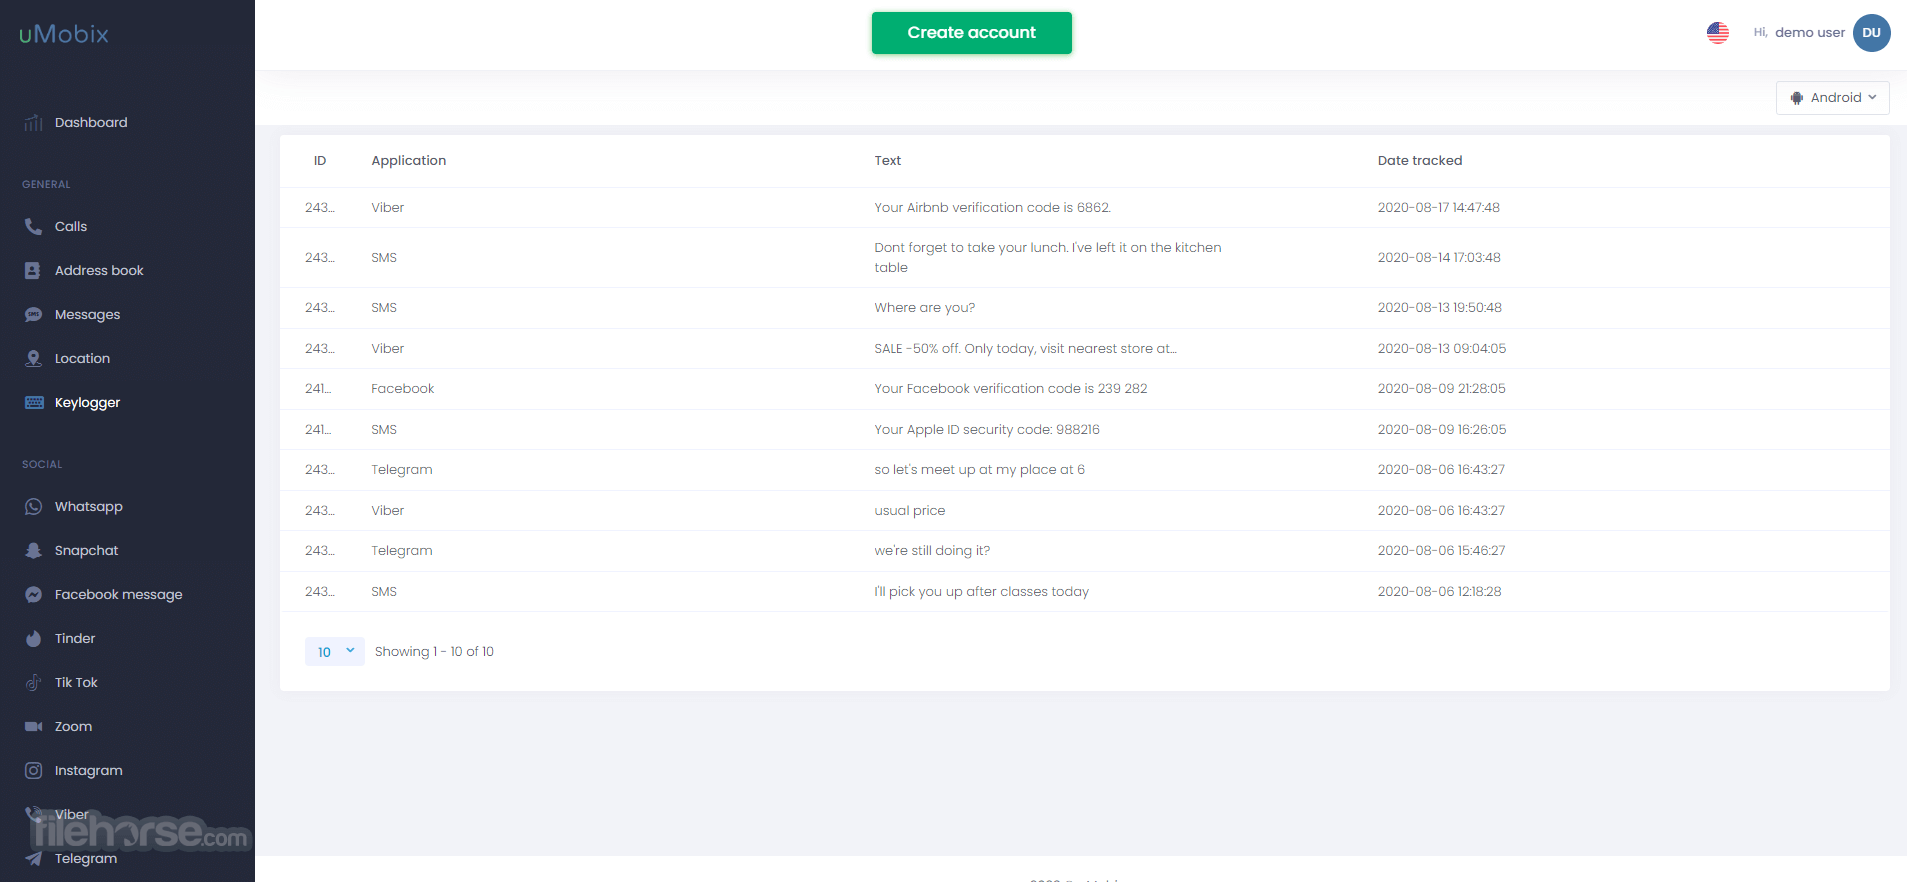The image size is (1907, 882).
Task: Click the DU user avatar
Action: click(x=1872, y=33)
